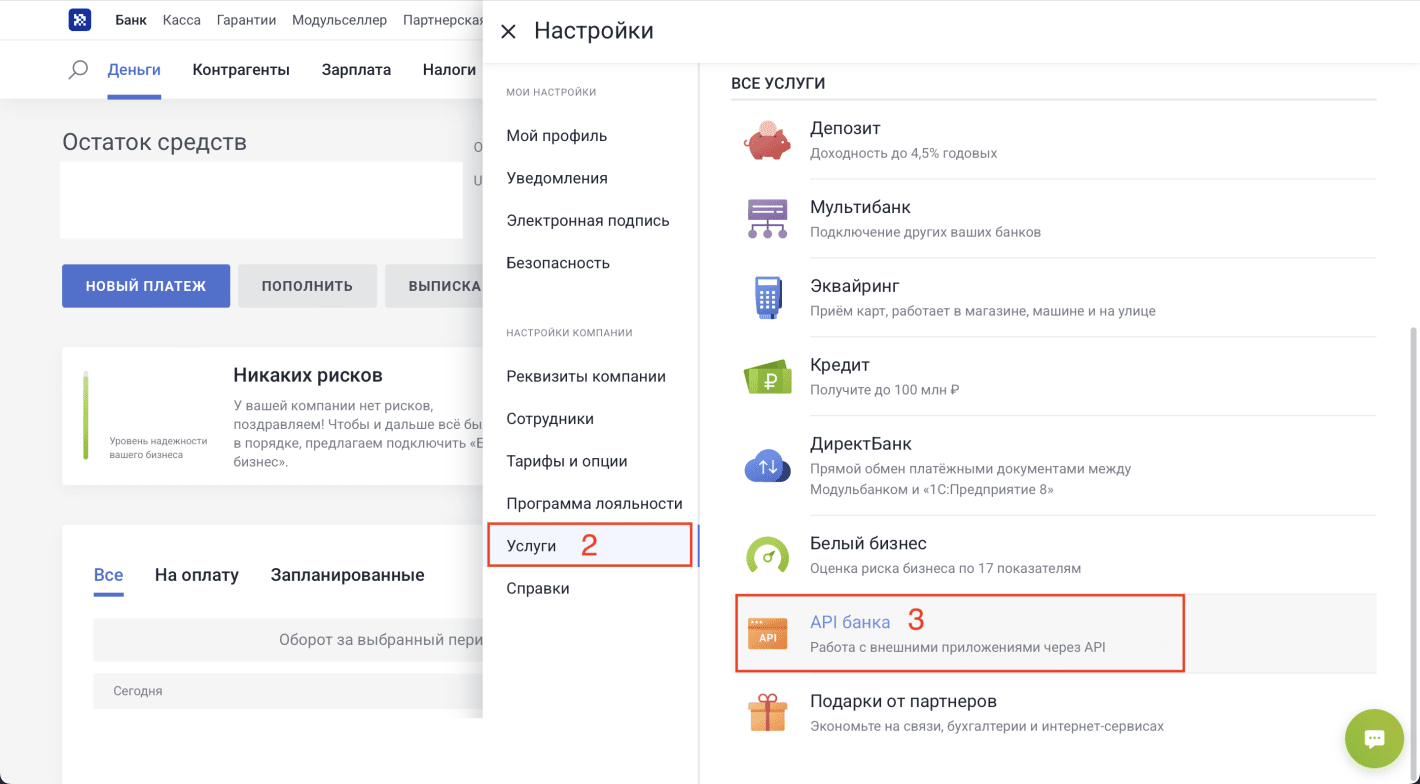Select the Белый бизнес gauge icon
1420x784 pixels.
click(x=767, y=554)
